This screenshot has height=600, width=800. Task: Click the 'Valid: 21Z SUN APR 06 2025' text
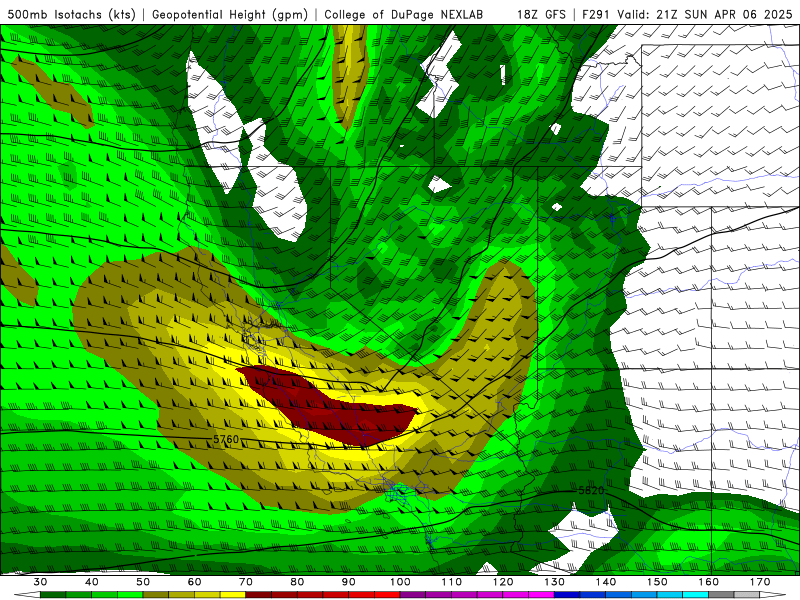point(705,15)
